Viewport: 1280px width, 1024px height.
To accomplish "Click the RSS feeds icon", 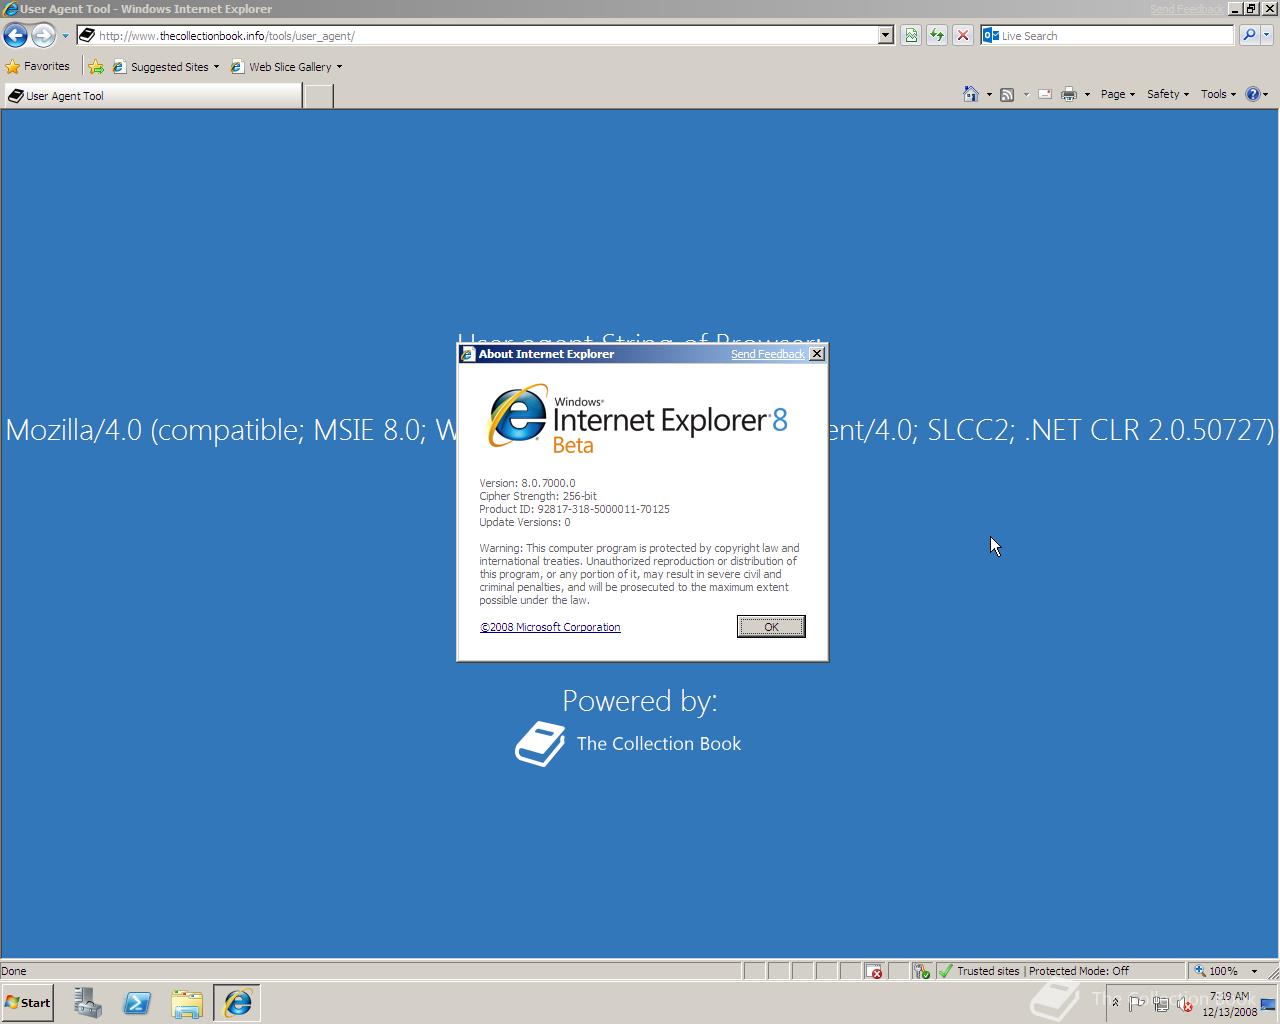I will [x=1007, y=94].
